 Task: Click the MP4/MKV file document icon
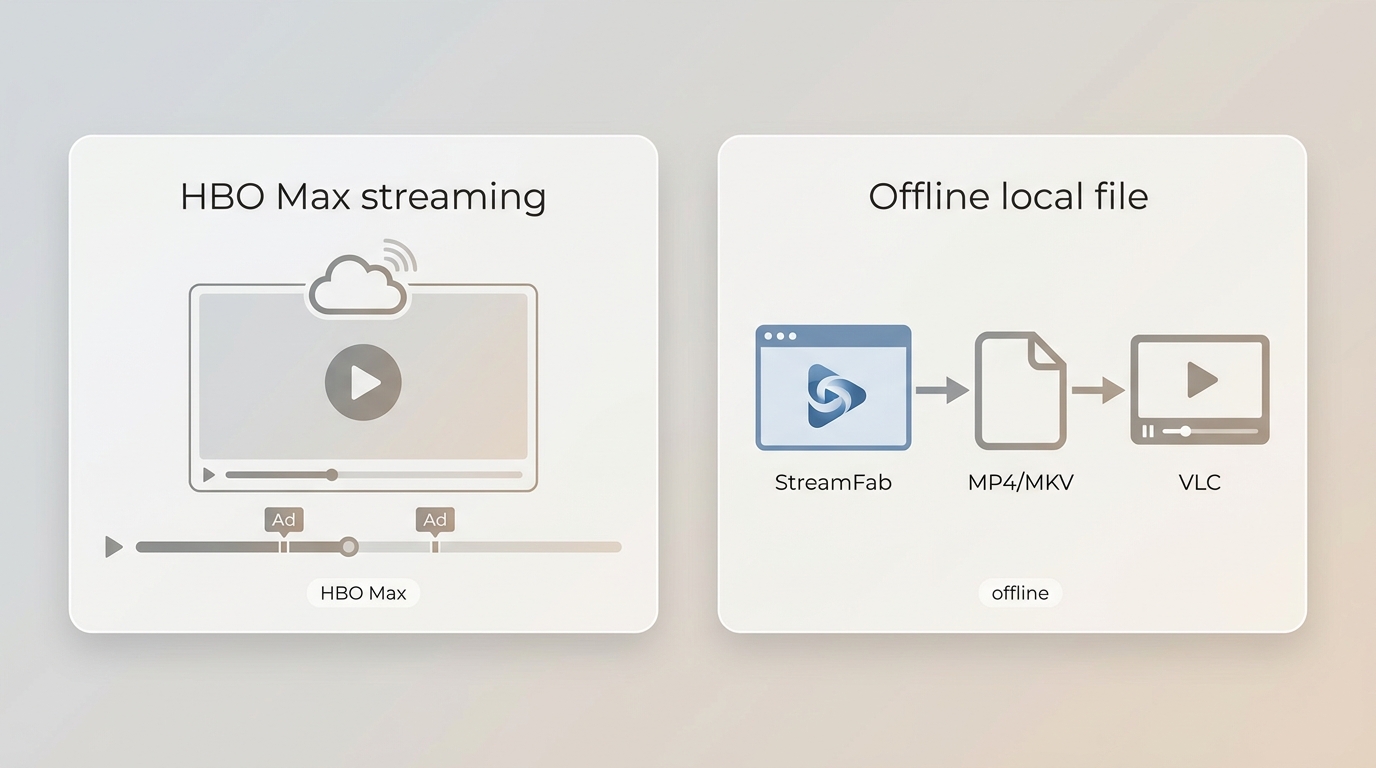click(x=1020, y=390)
